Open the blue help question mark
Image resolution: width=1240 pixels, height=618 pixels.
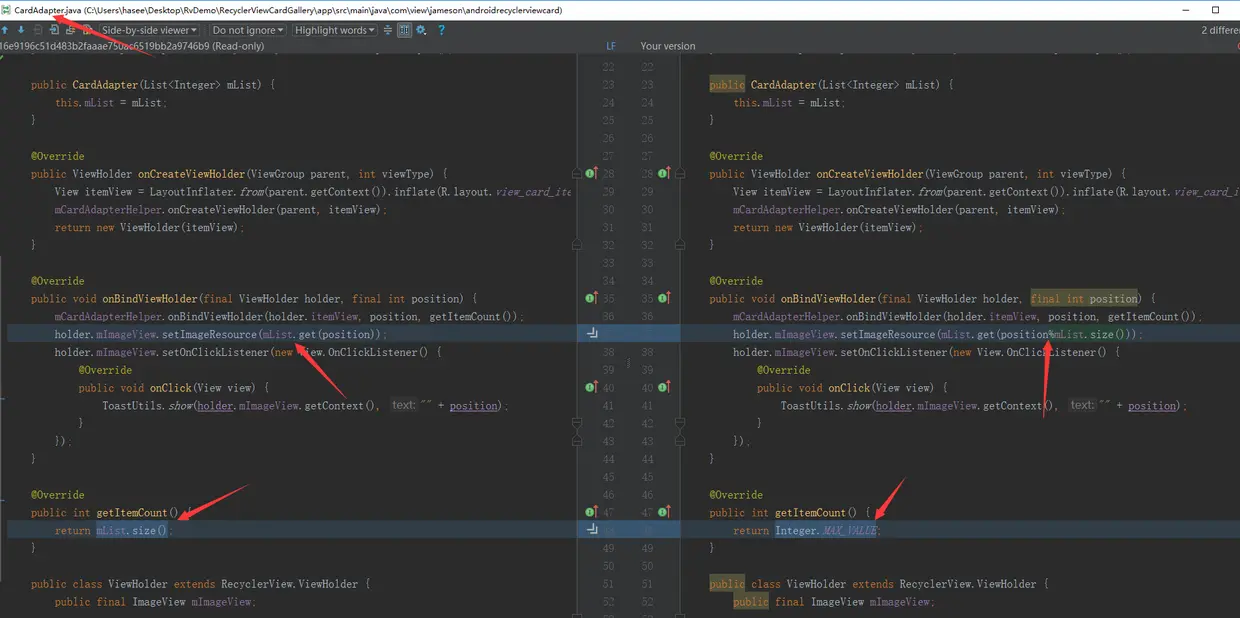point(441,30)
